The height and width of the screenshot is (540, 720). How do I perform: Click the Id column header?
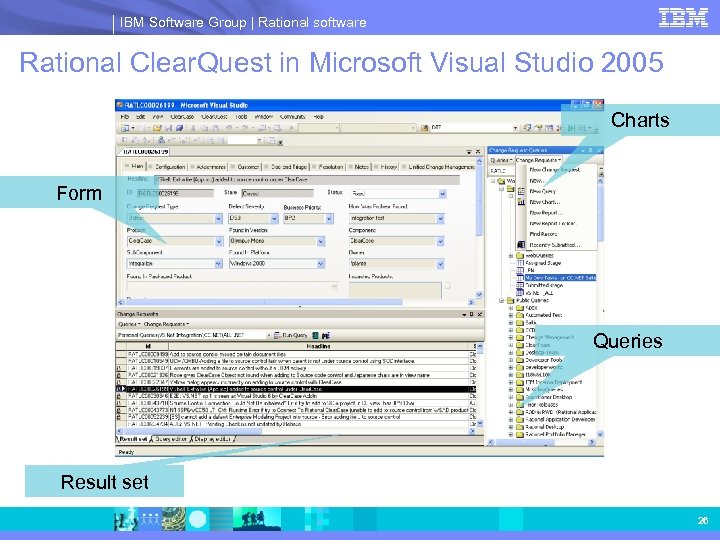point(148,346)
